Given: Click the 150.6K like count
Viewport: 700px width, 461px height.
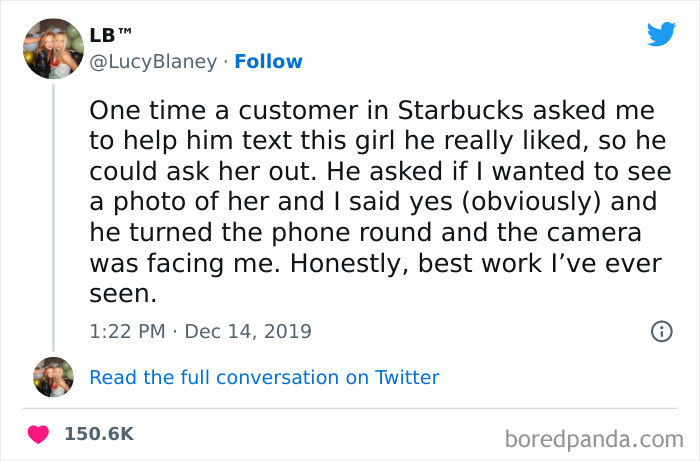Looking at the screenshot, I should [99, 434].
